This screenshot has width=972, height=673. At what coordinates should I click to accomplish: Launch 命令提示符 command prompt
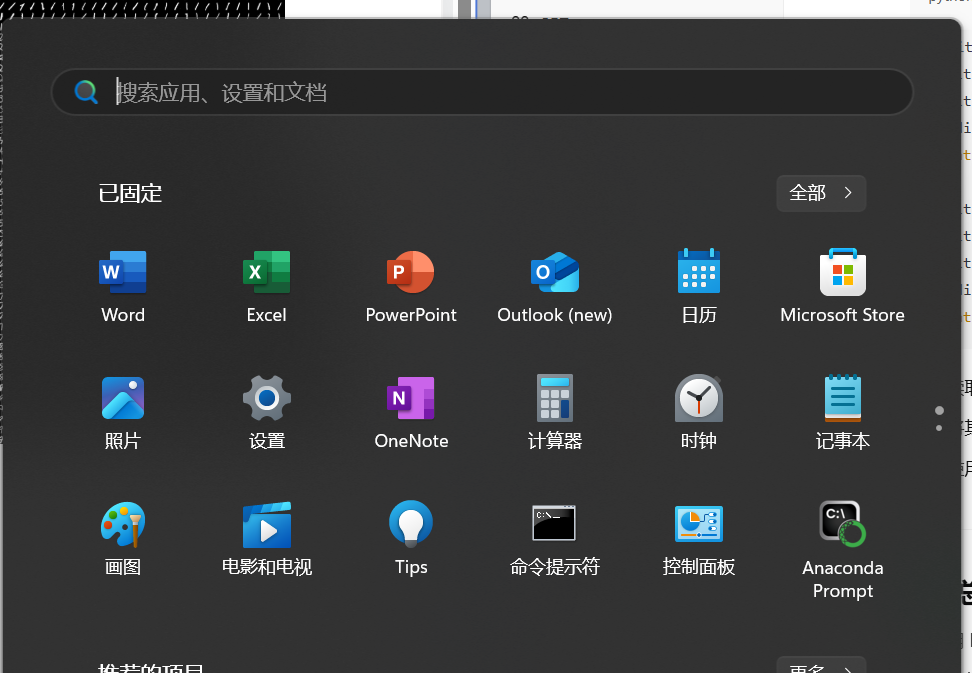pos(555,539)
